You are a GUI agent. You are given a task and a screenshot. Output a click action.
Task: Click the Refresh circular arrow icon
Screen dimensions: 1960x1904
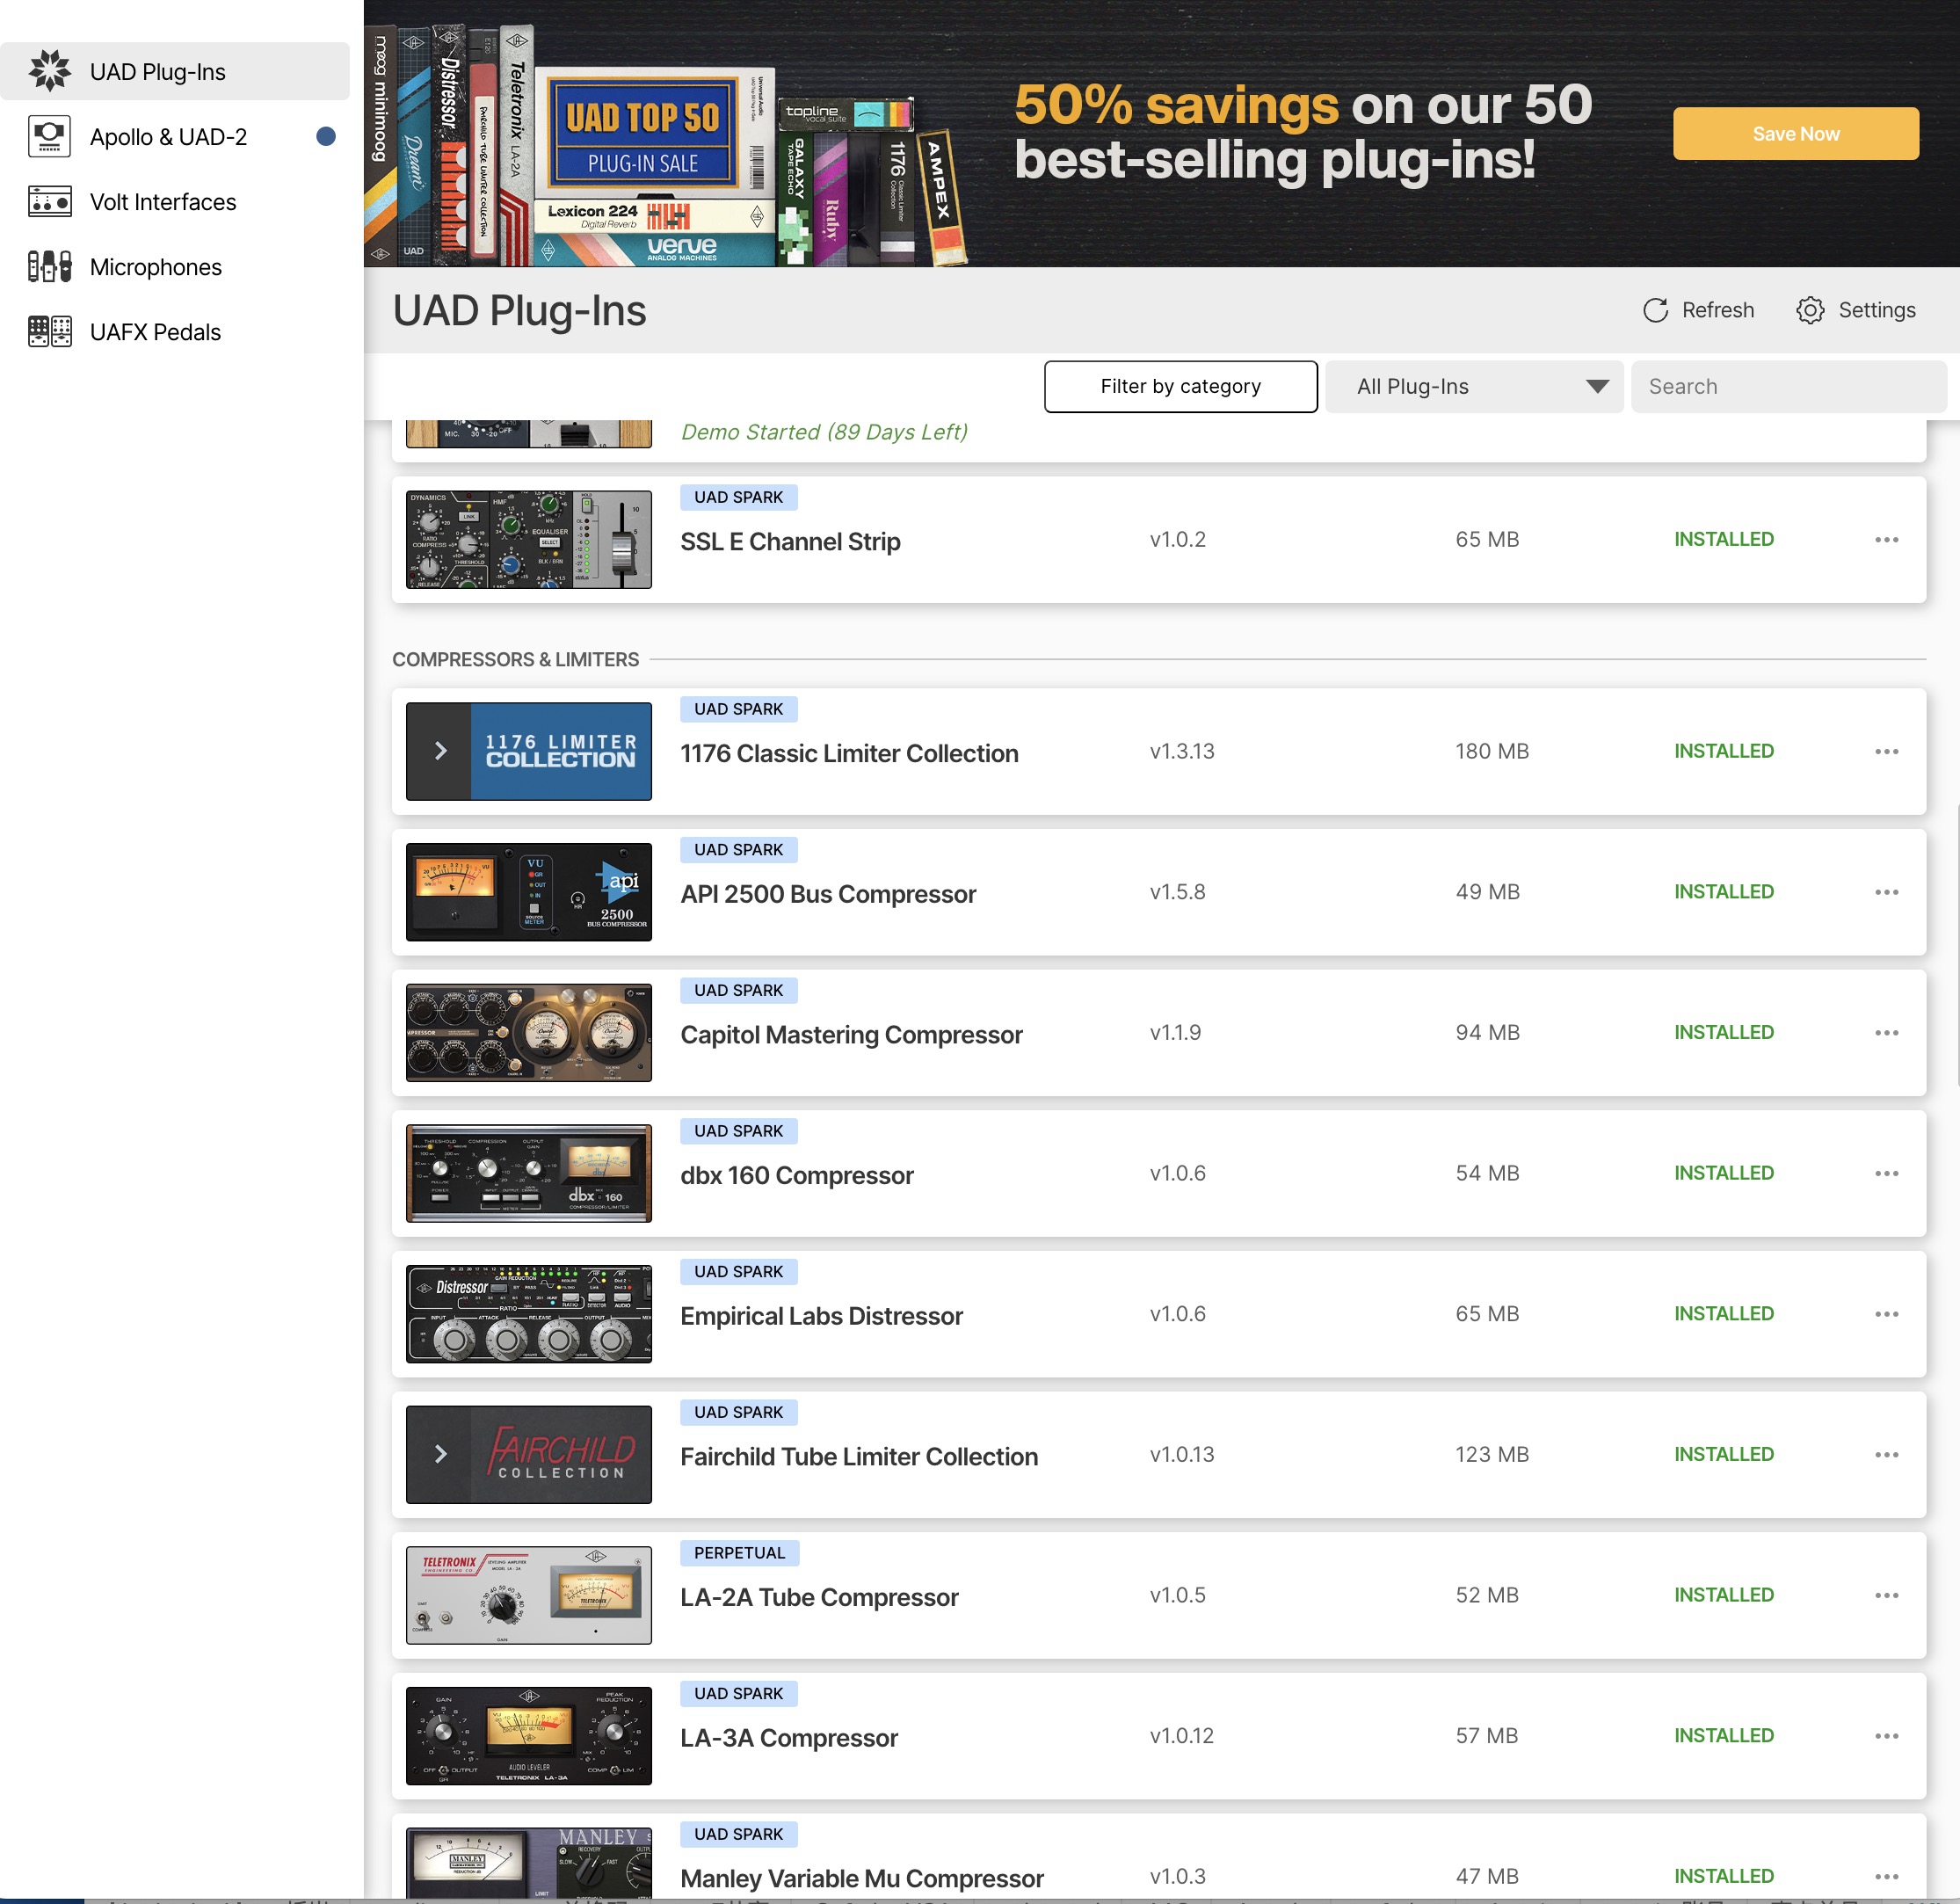click(x=1655, y=310)
